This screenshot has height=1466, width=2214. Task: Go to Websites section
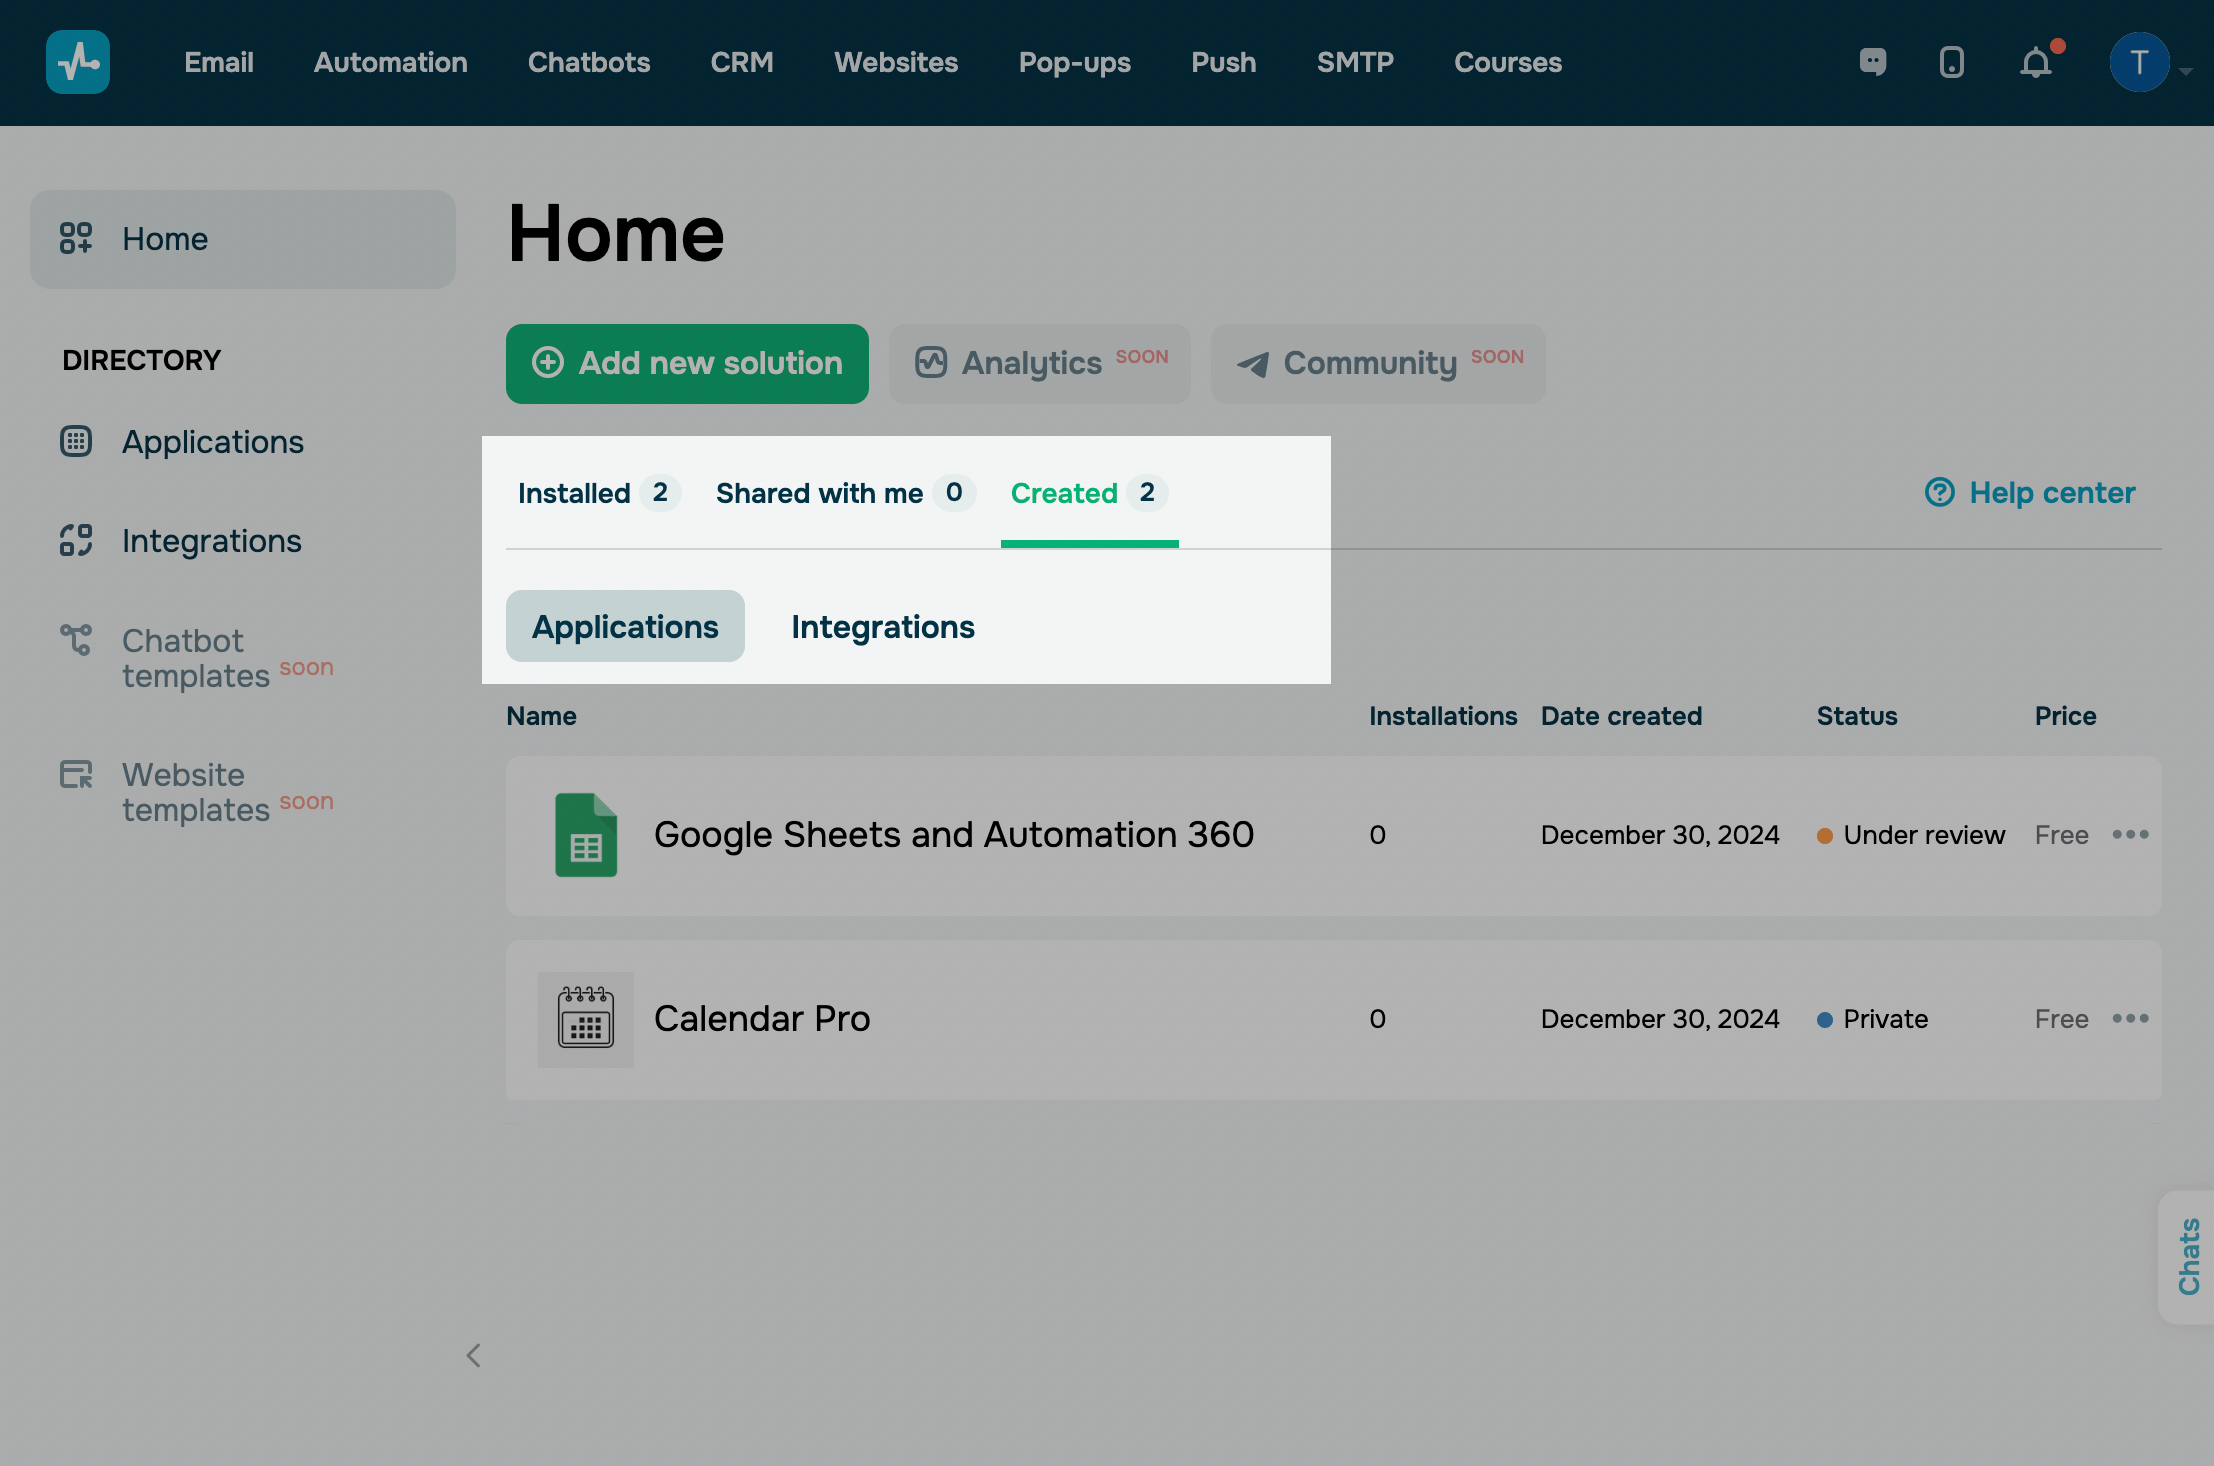[x=896, y=62]
